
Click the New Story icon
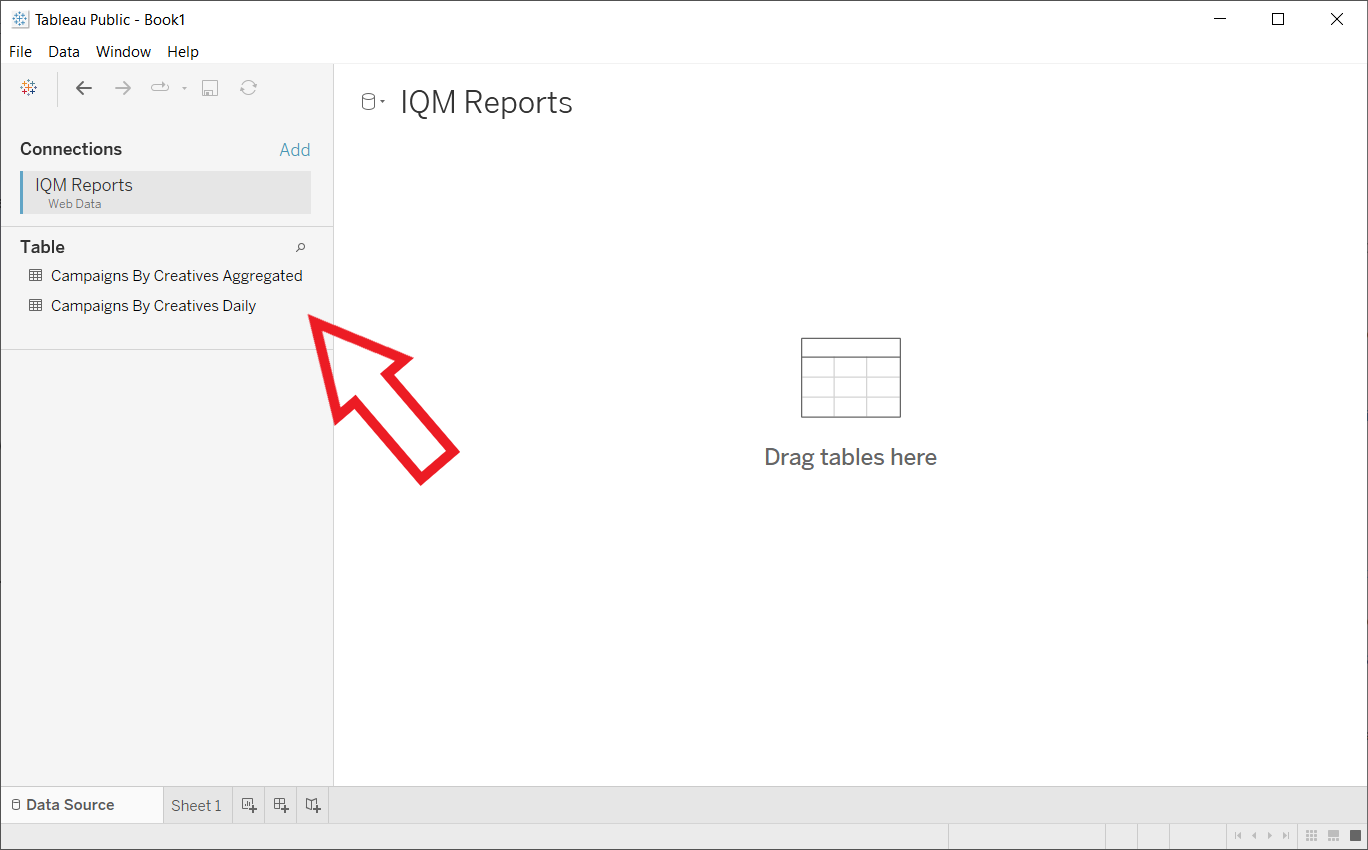point(313,805)
